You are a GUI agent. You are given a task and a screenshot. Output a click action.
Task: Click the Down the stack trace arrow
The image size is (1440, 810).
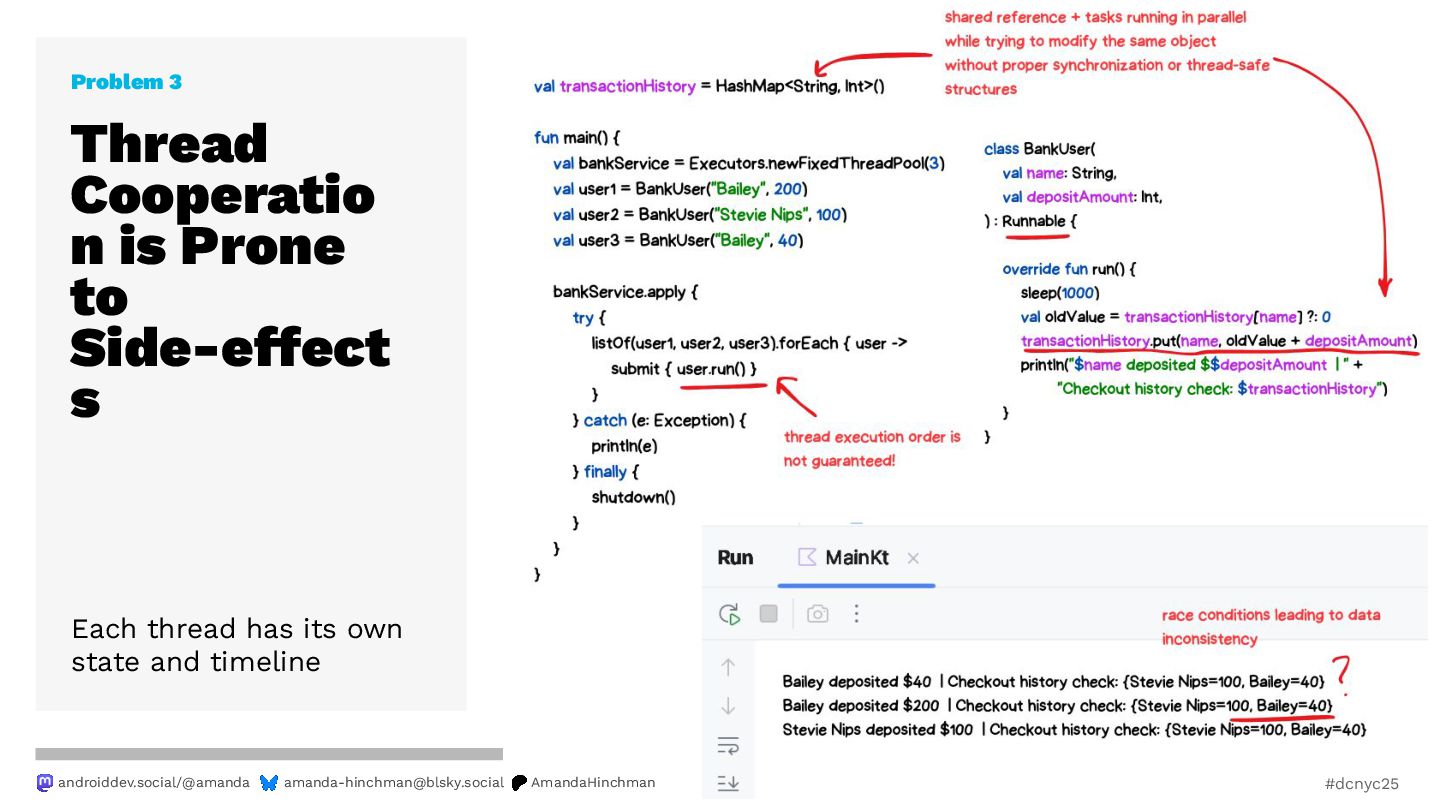[x=728, y=706]
